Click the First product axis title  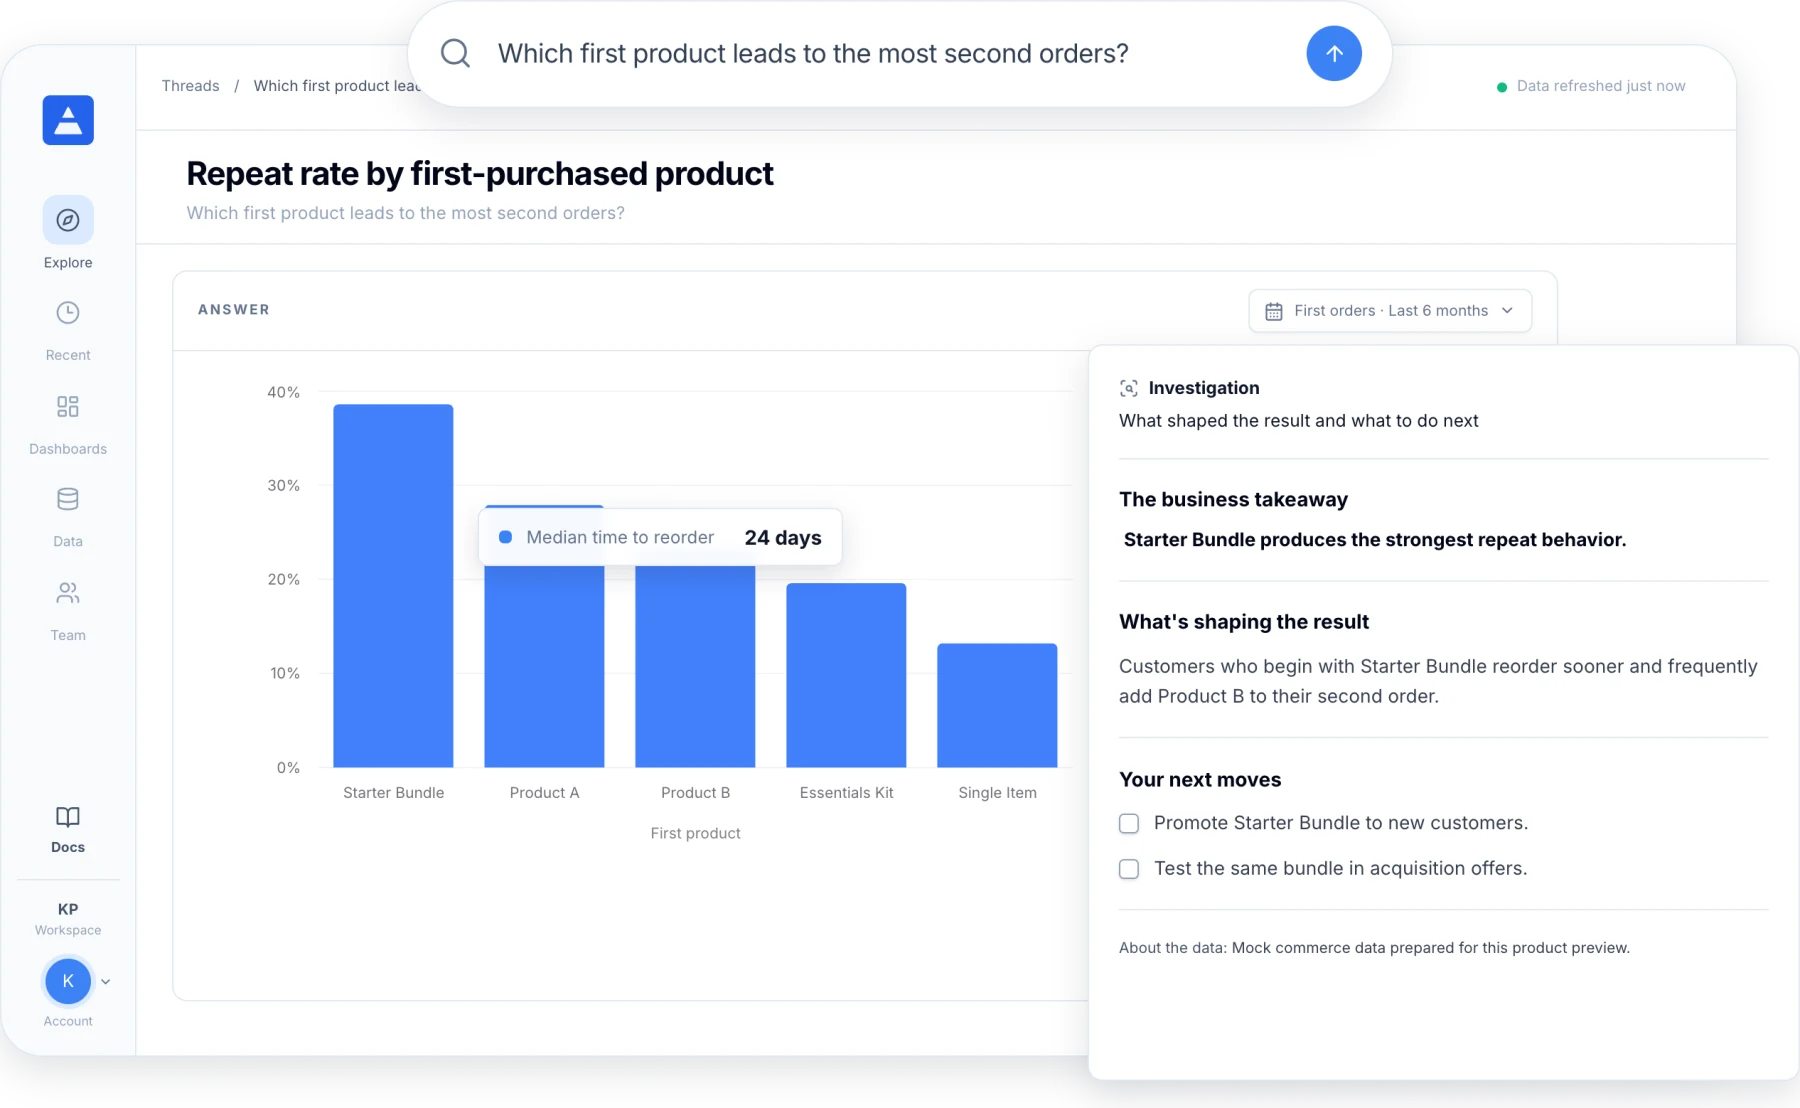click(x=695, y=833)
